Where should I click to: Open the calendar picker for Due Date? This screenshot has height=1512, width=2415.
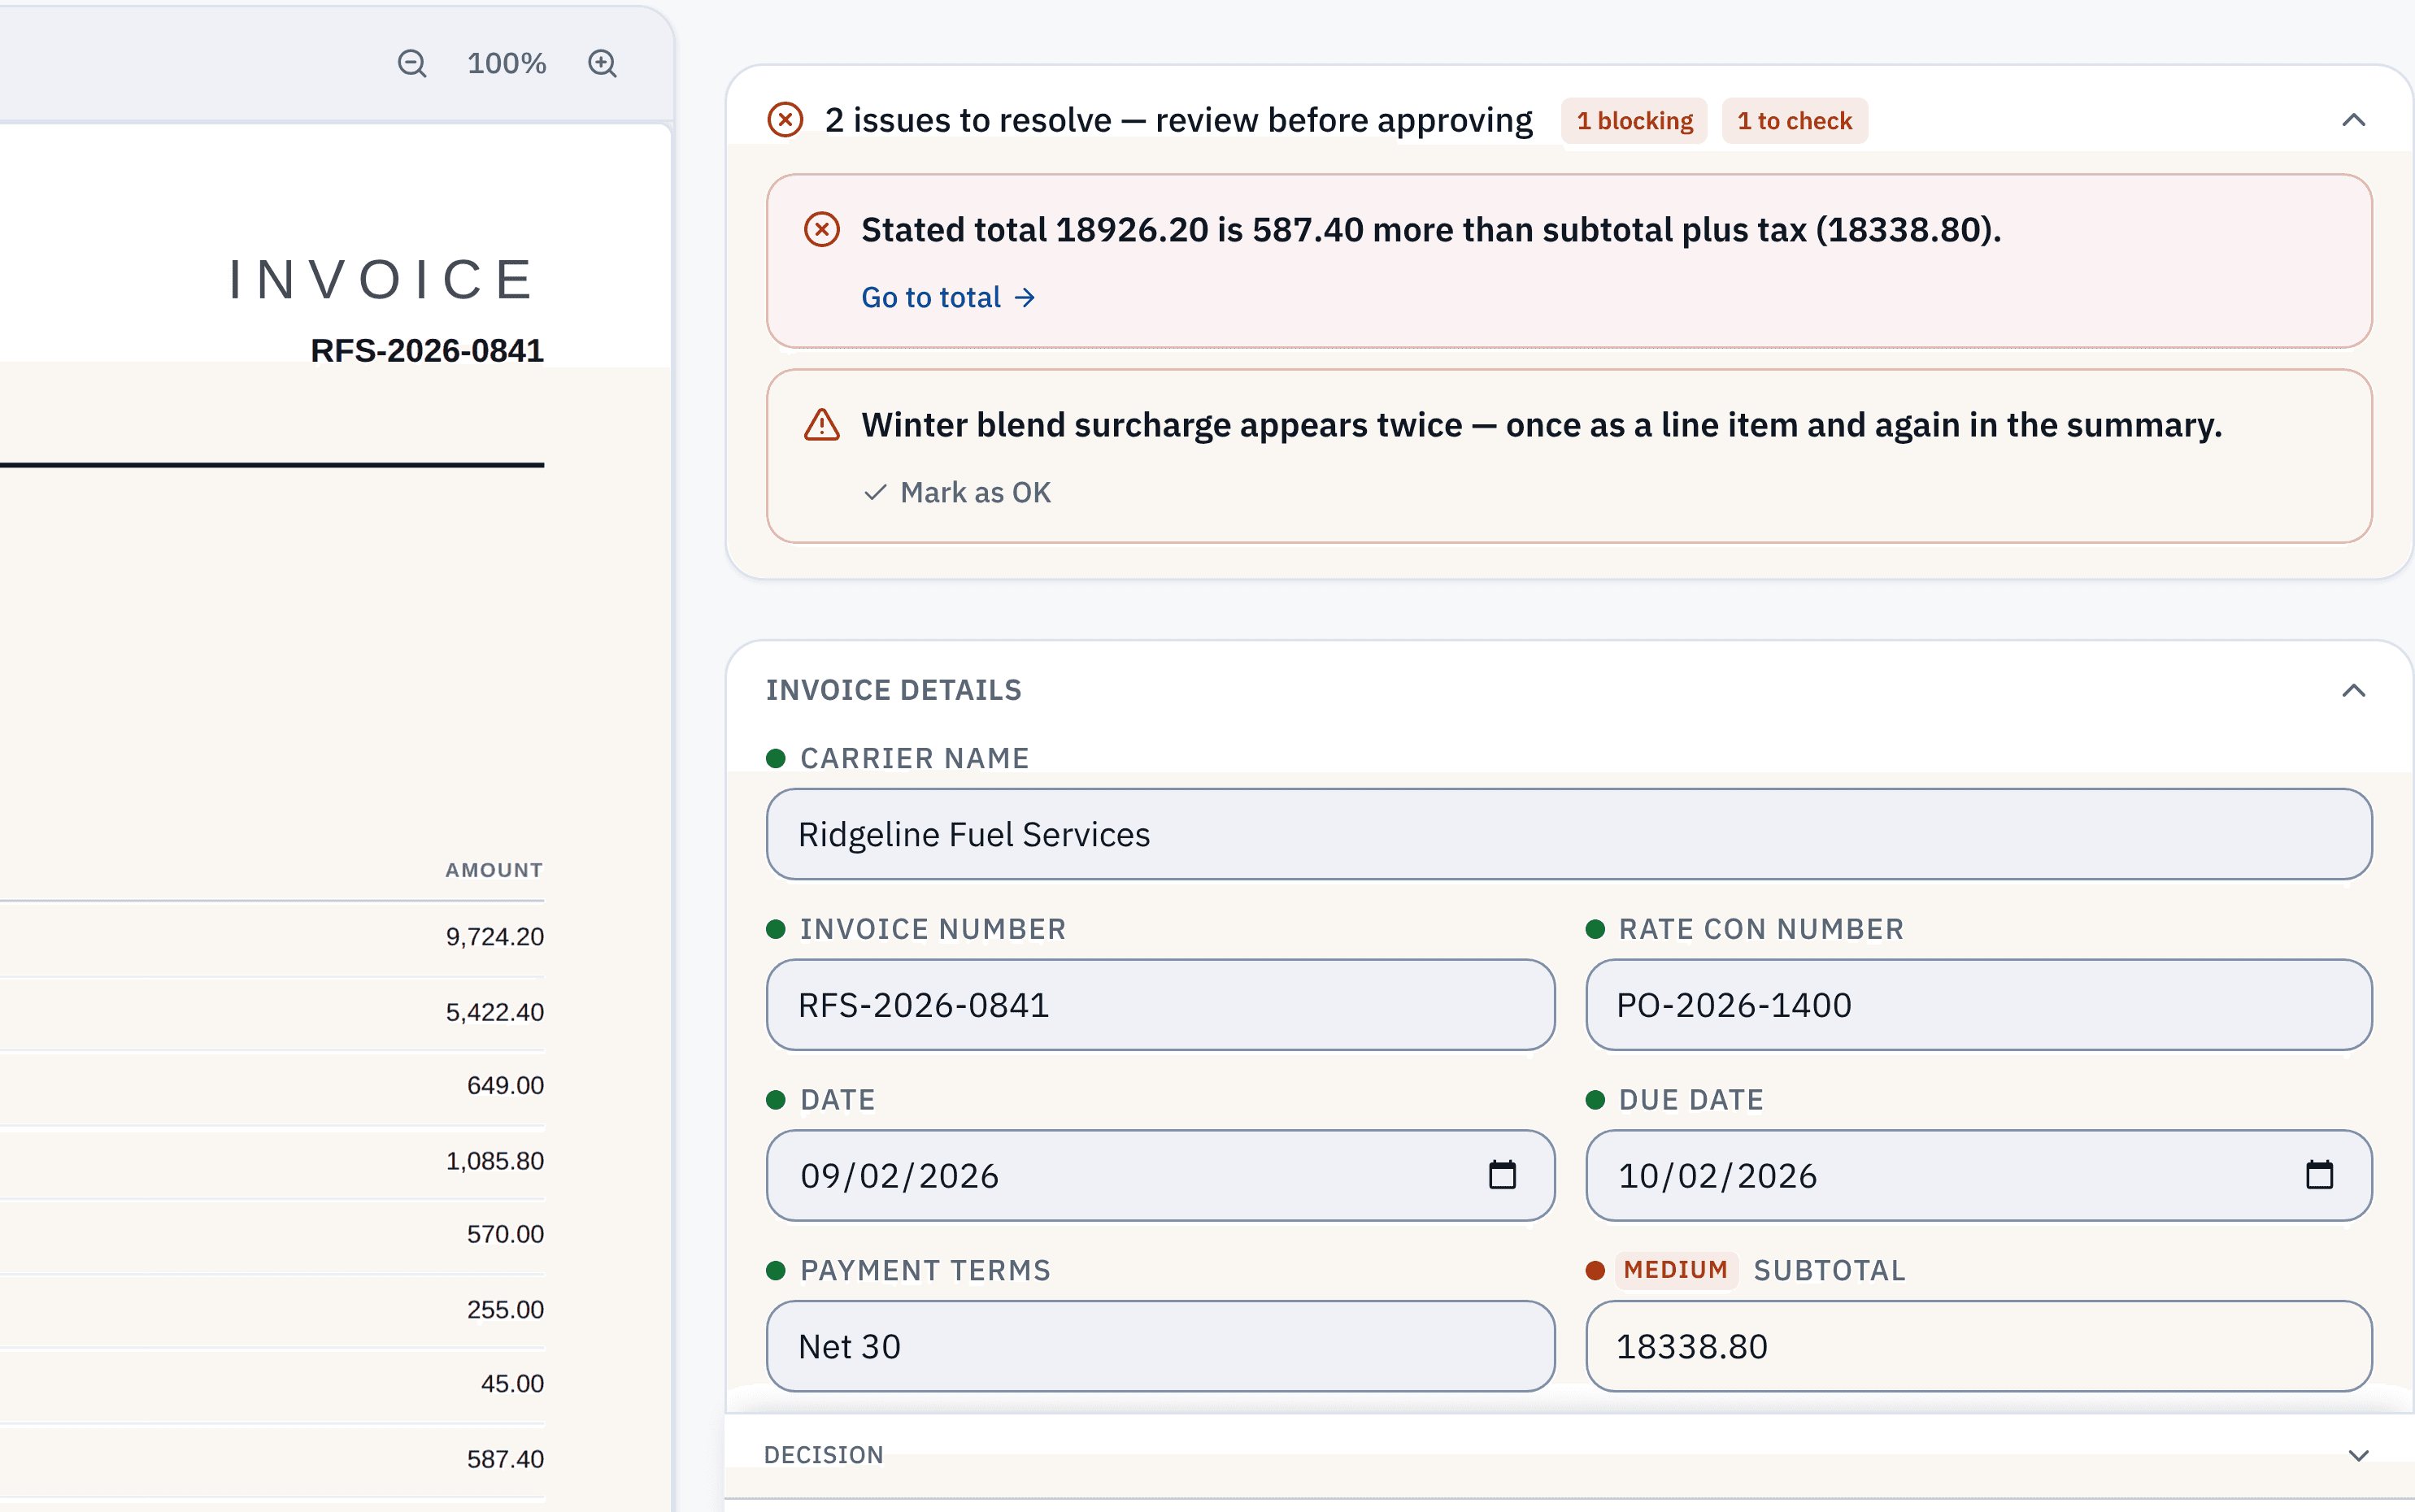pos(2319,1175)
